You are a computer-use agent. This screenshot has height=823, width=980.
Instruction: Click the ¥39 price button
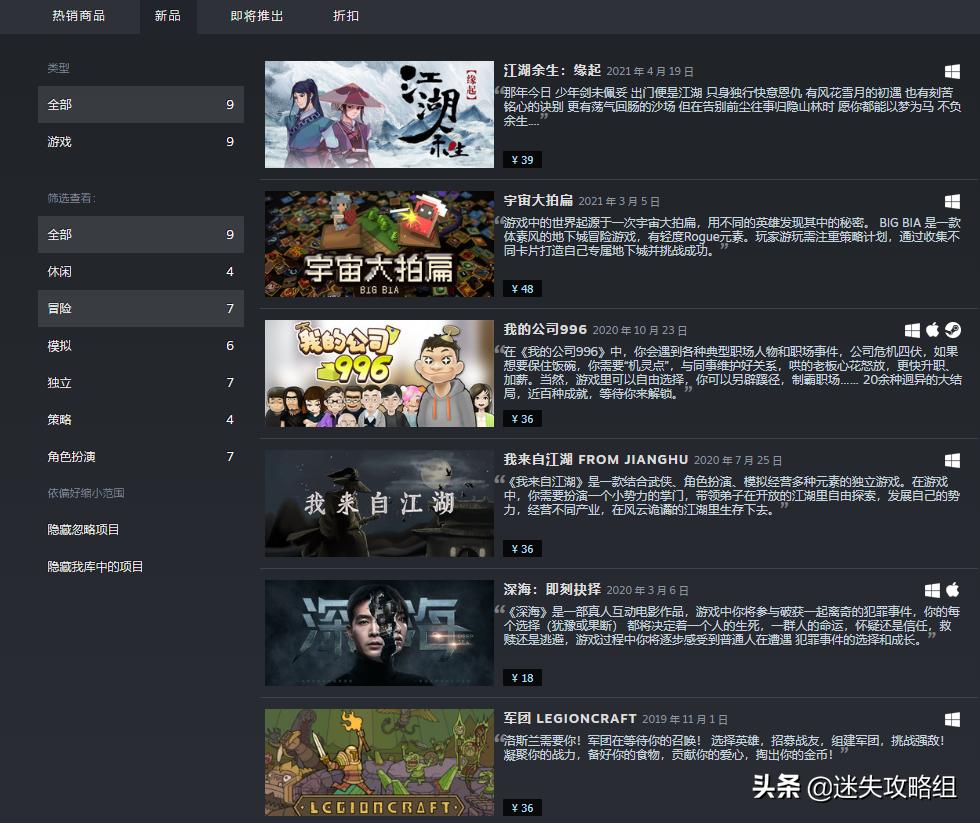[522, 159]
